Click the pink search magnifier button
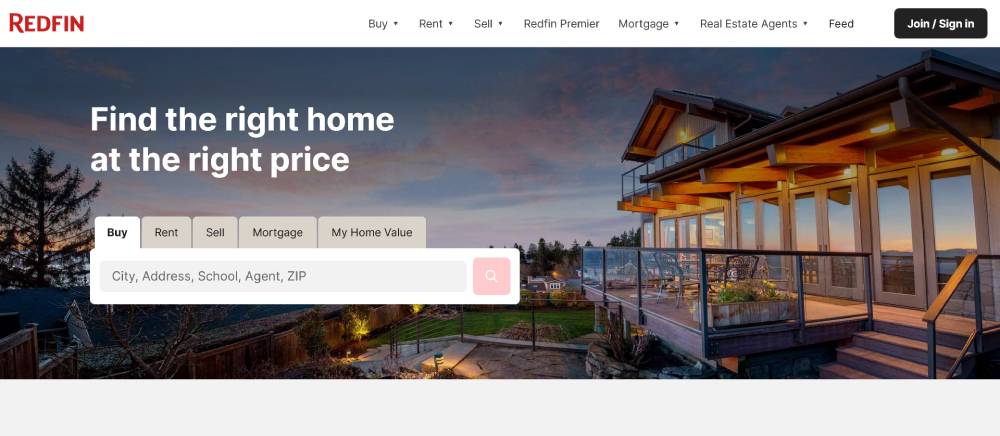 coord(491,276)
